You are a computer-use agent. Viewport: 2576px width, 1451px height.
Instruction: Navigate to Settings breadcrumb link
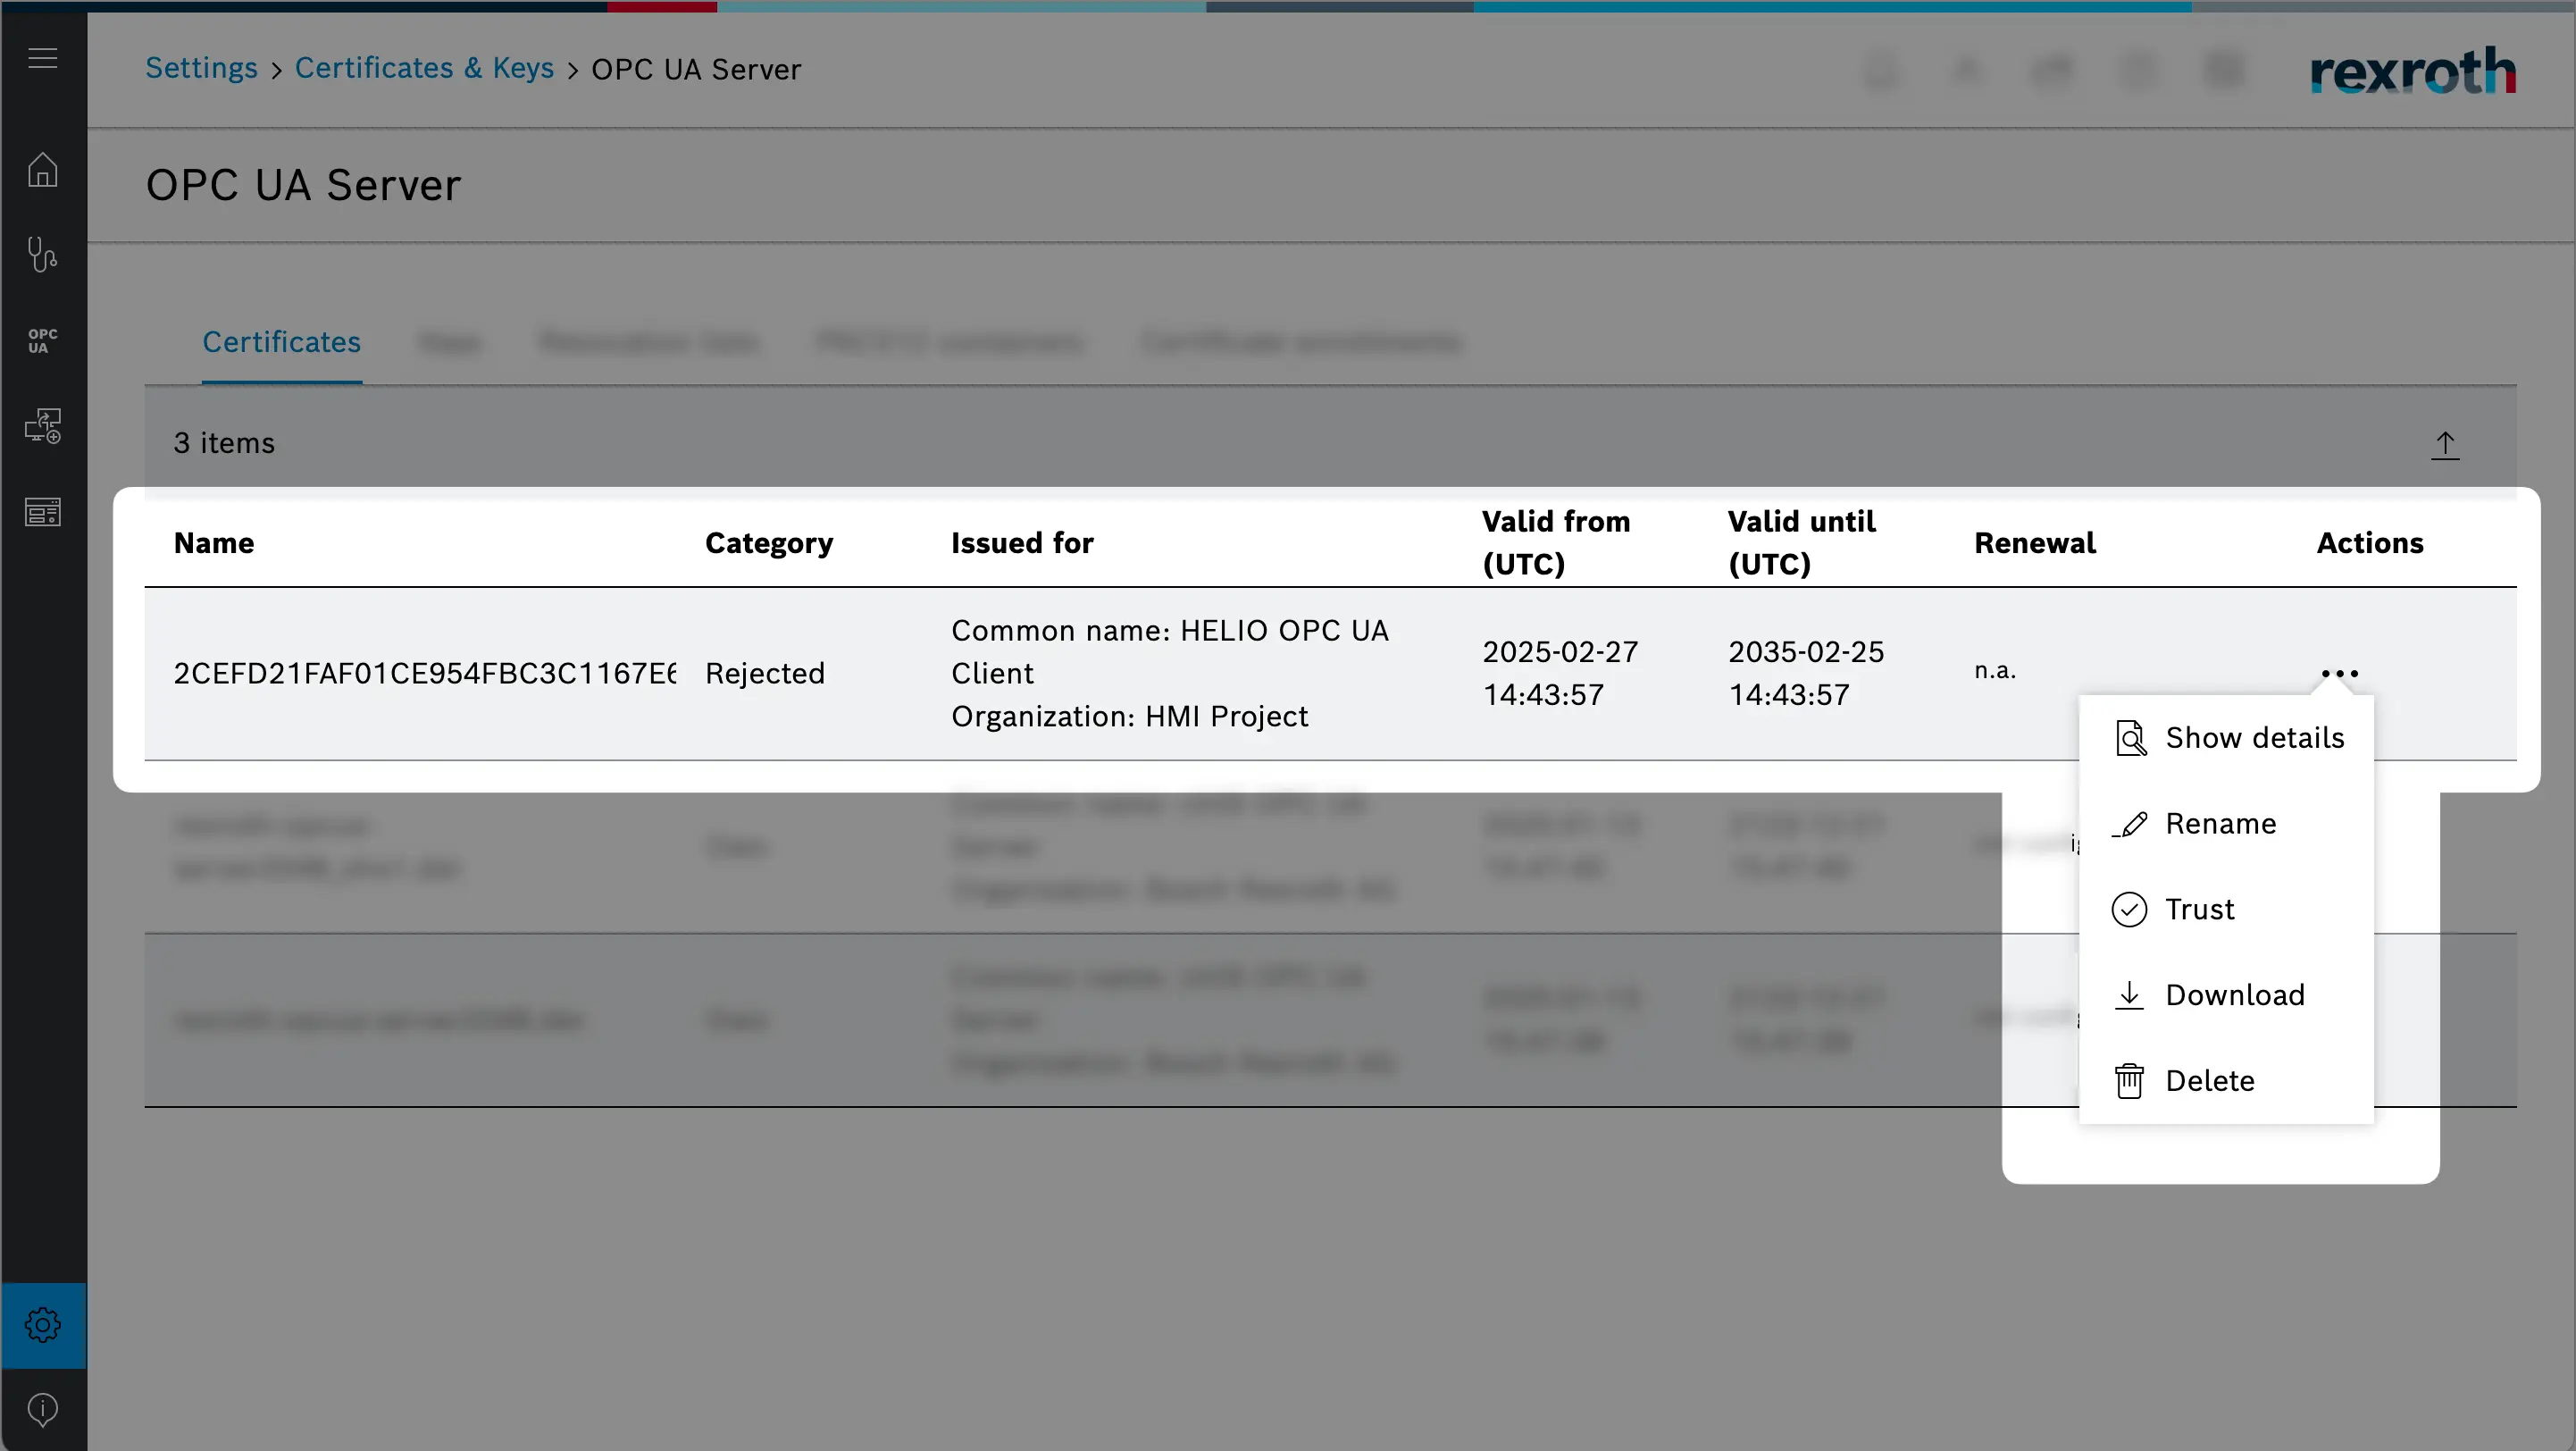(201, 68)
